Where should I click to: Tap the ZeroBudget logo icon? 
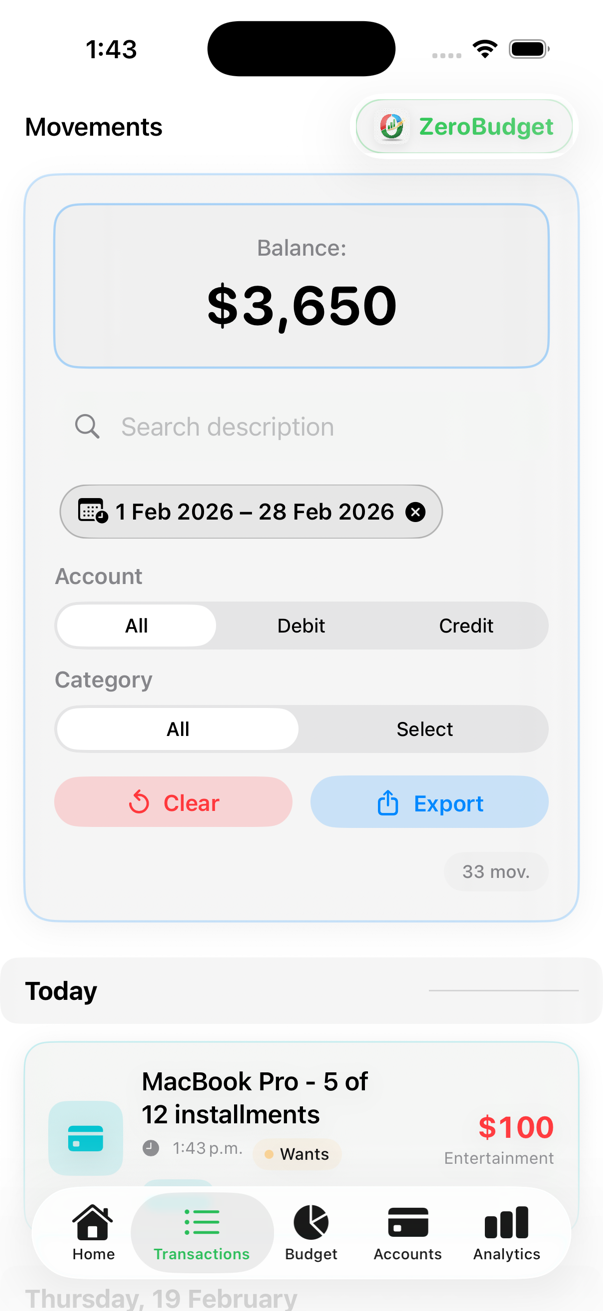point(392,127)
